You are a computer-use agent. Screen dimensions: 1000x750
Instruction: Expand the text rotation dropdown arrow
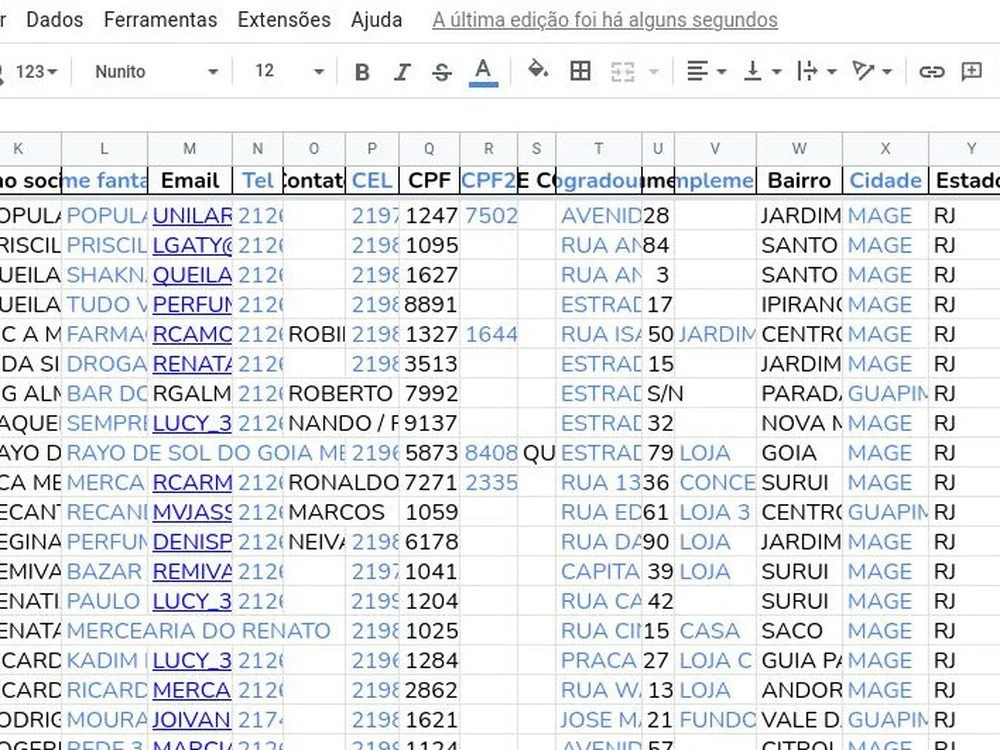tap(887, 71)
